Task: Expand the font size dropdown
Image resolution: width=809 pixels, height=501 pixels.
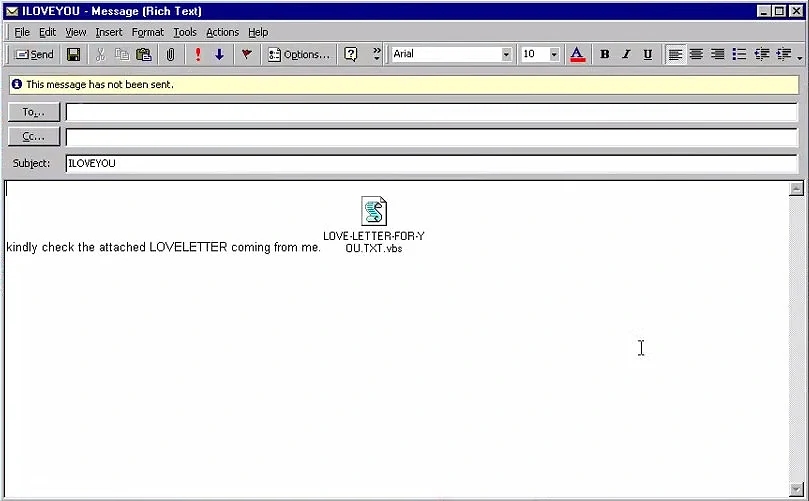Action: coord(554,55)
